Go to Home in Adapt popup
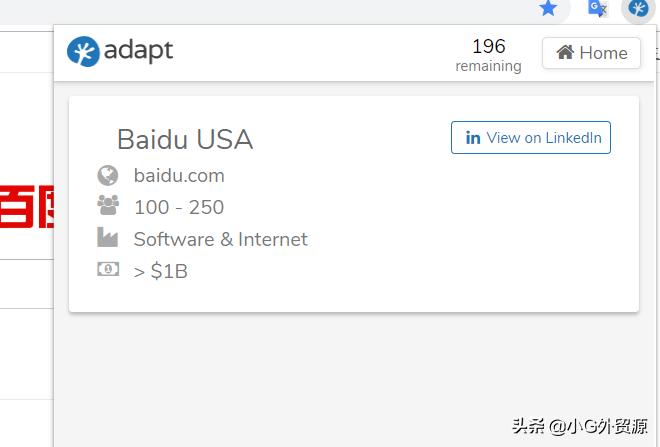 (591, 53)
